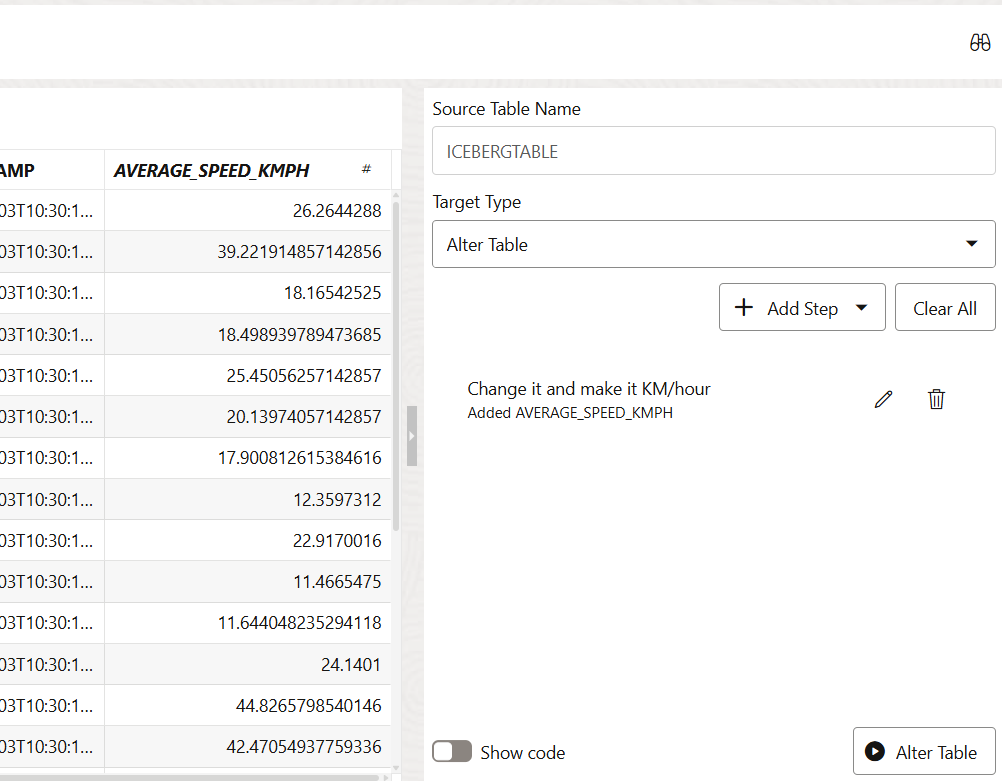This screenshot has height=781, width=1002.
Task: Click the horizontal scrollbar below the table
Action: [x=190, y=777]
